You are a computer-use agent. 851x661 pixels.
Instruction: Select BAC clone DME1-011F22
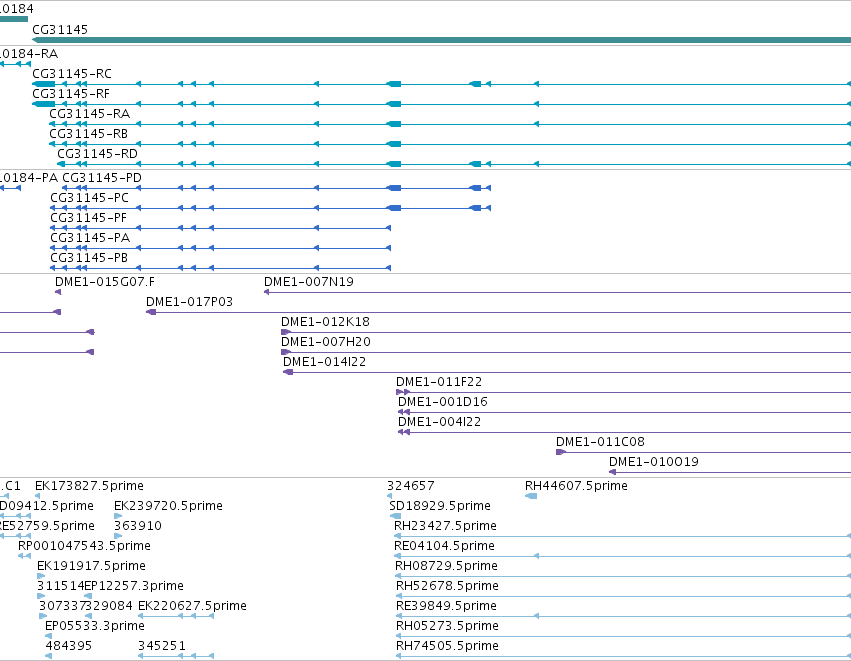click(439, 383)
